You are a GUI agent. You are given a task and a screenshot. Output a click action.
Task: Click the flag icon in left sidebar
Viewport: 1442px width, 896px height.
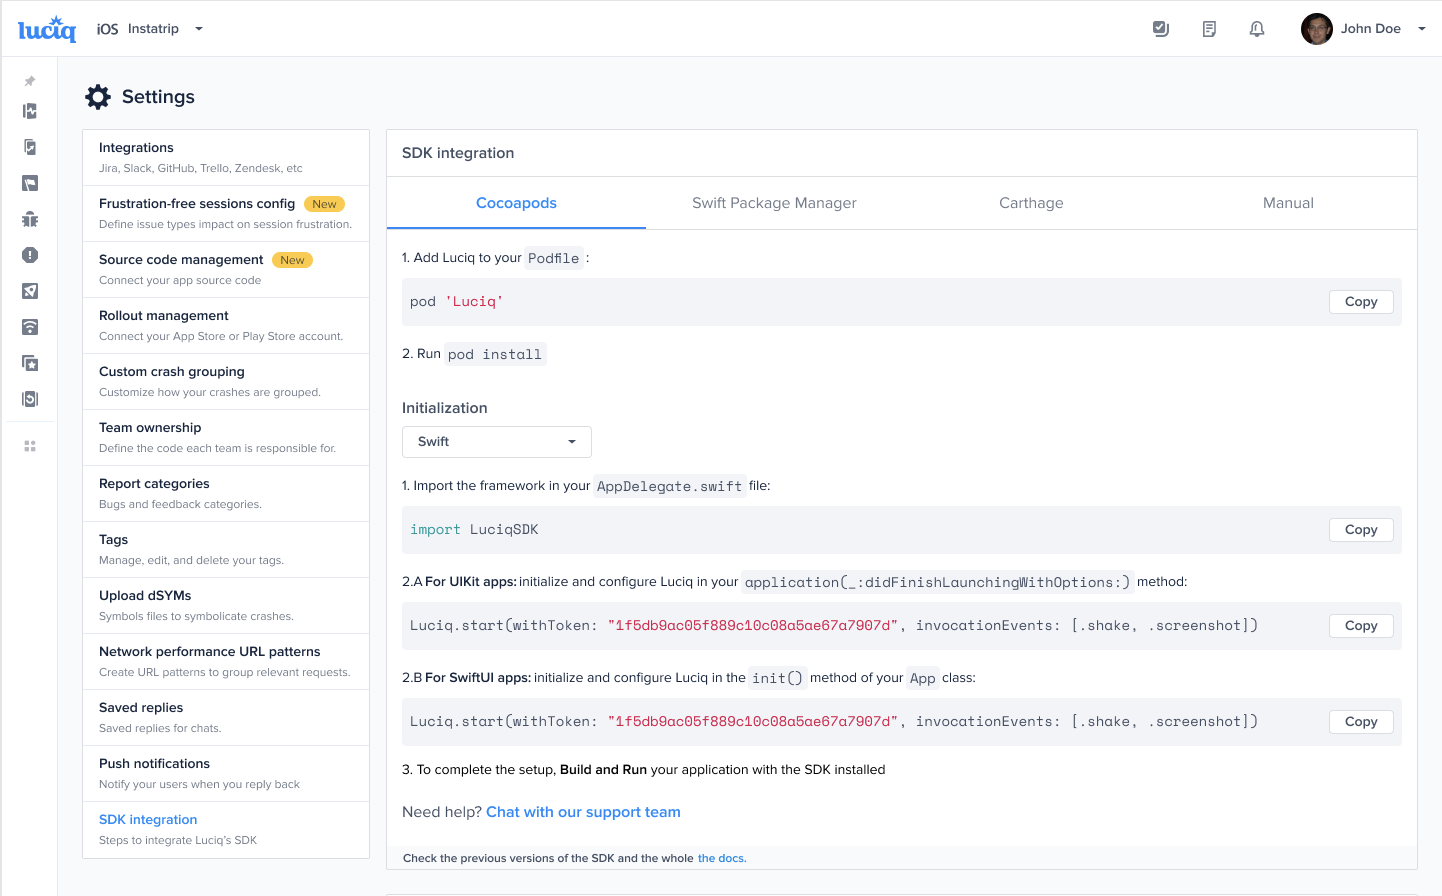(30, 183)
